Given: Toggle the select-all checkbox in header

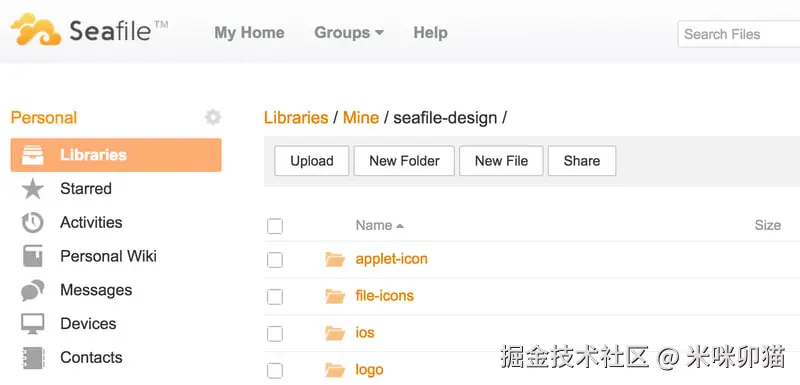Looking at the screenshot, I should (275, 226).
